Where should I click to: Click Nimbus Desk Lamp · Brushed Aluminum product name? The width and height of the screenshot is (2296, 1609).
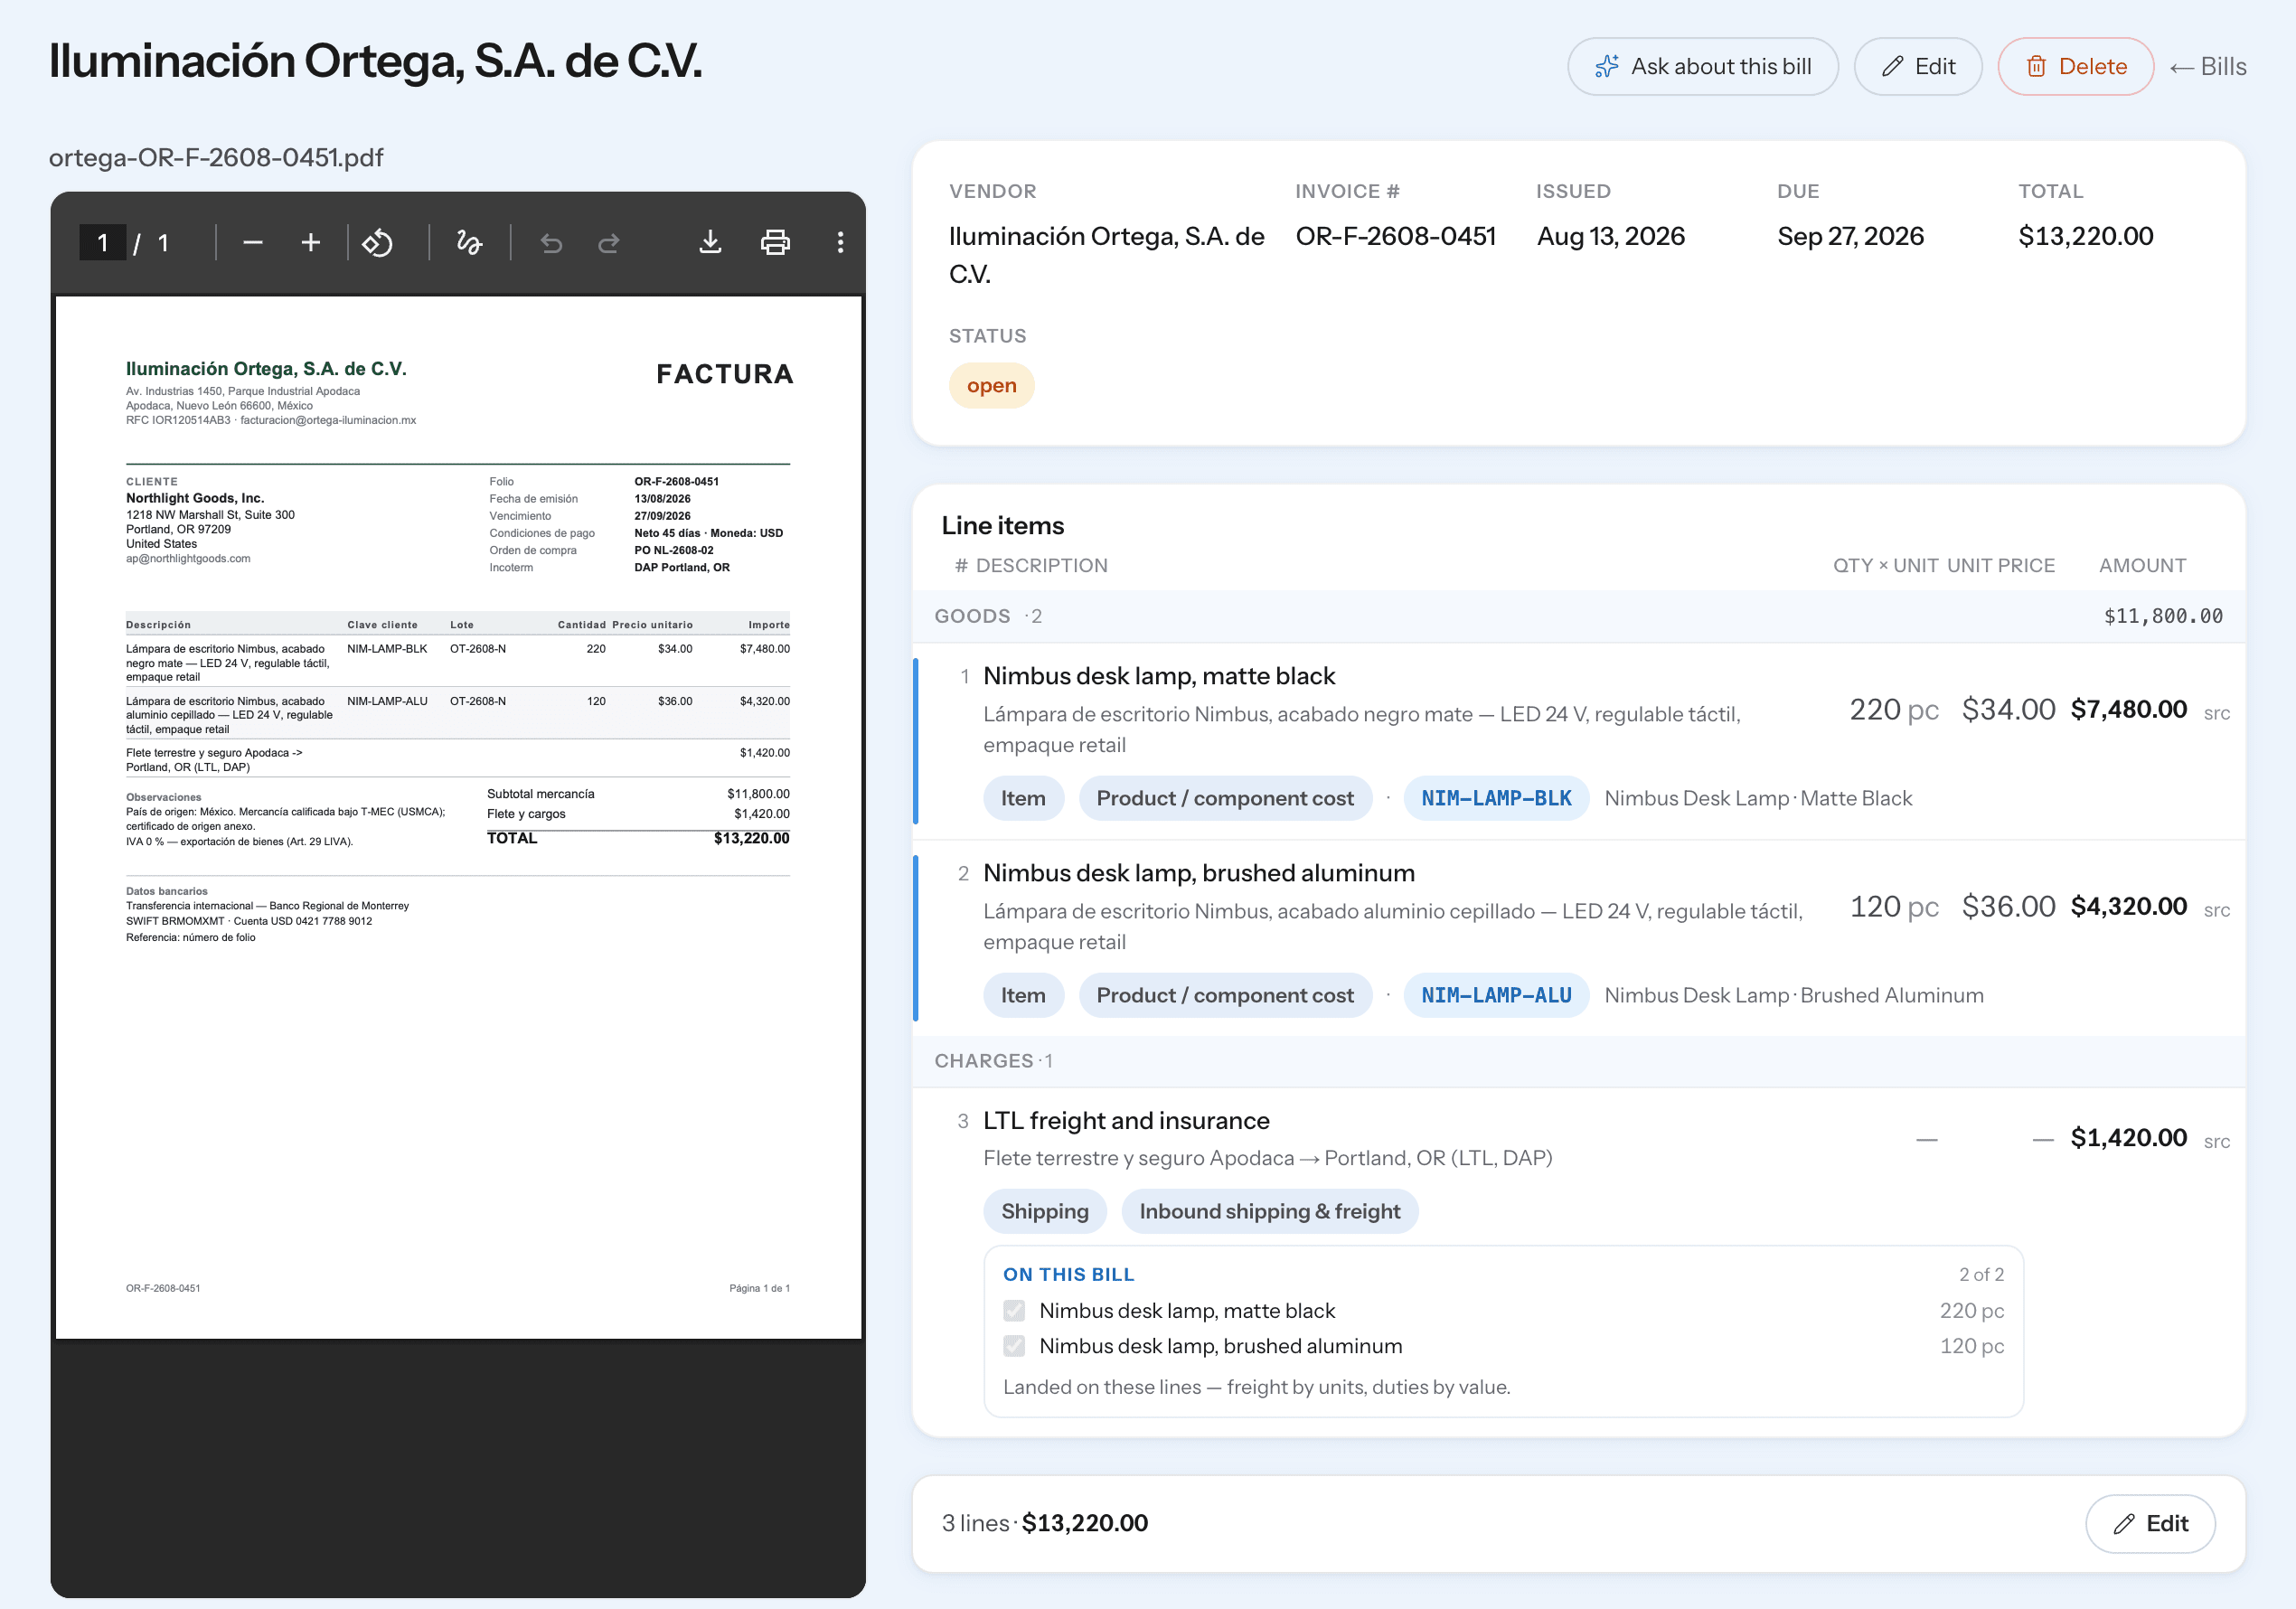click(x=1794, y=995)
